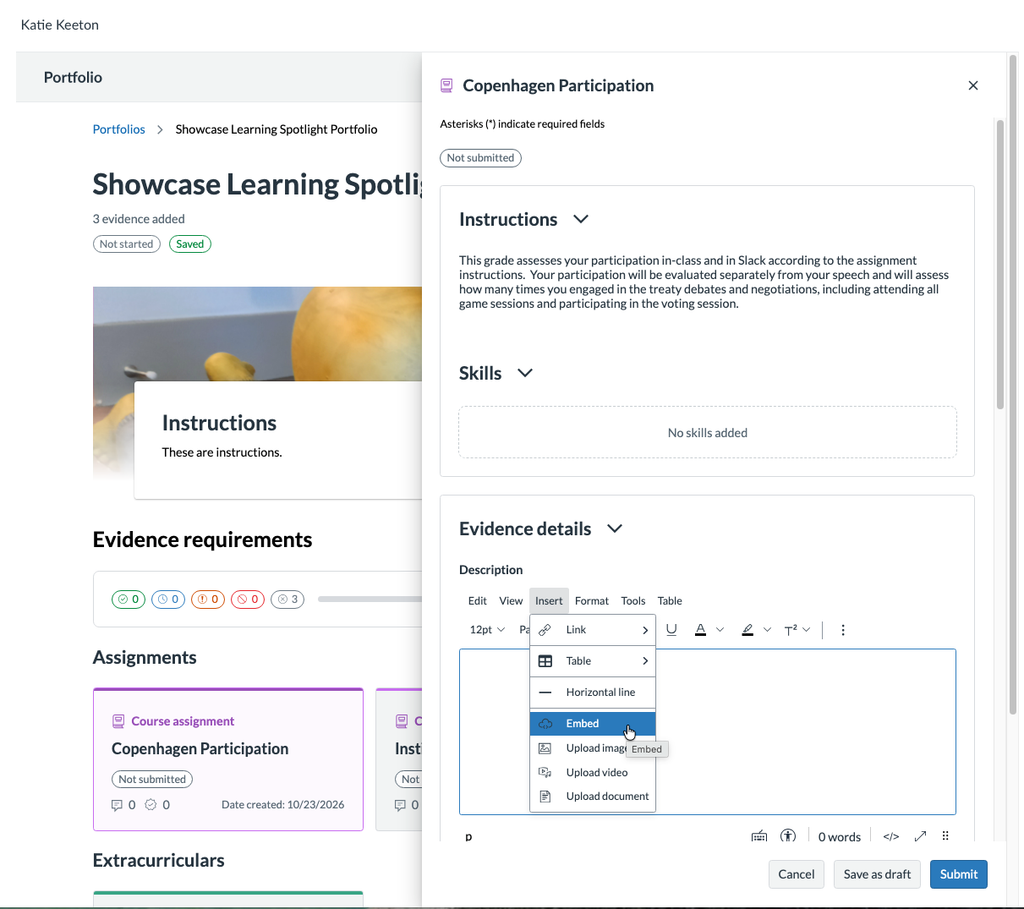Click the green check status count badge

point(128,599)
